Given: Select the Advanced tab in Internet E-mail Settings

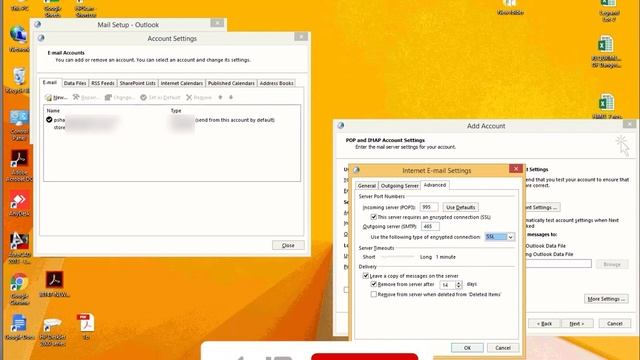Looking at the screenshot, I should tap(435, 185).
